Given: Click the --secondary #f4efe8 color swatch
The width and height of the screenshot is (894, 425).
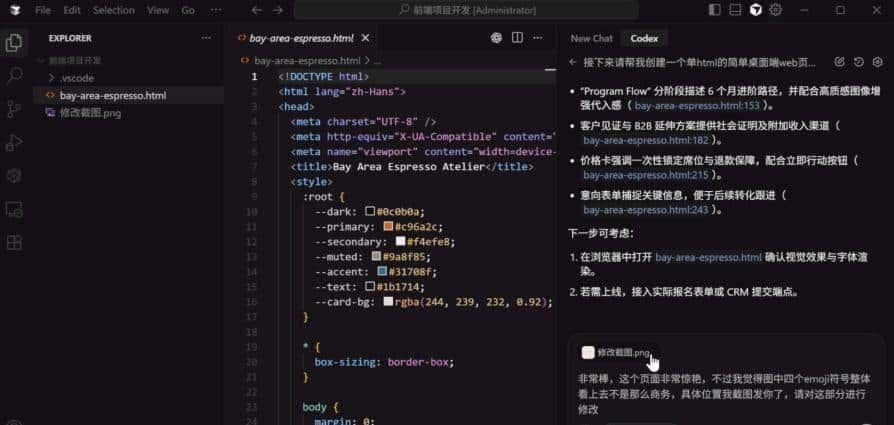Looking at the screenshot, I should (400, 241).
